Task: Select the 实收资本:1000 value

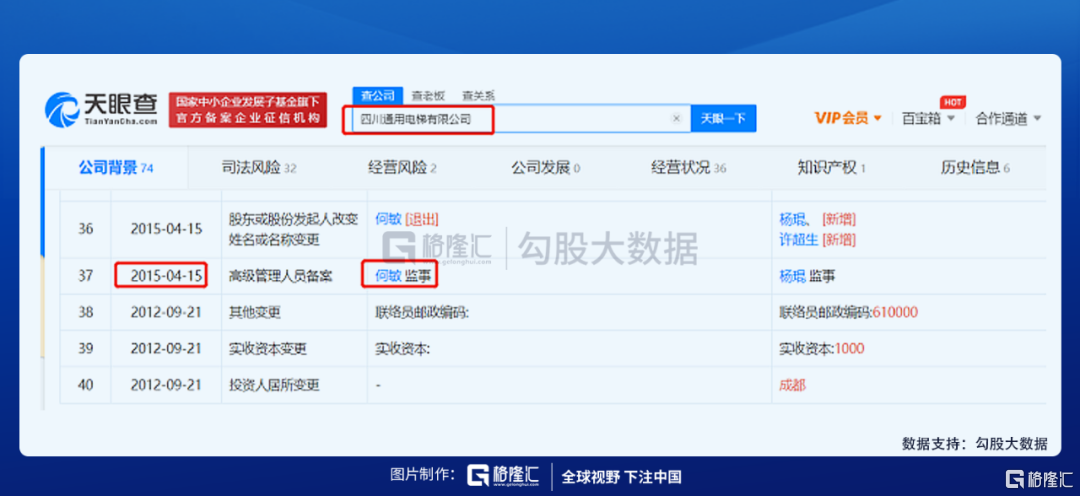Action: coord(822,349)
